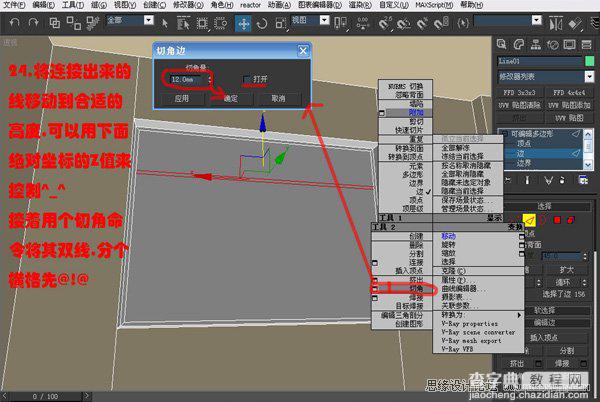The width and height of the screenshot is (600, 402).
Task: Activate the Select and Scale tool
Action: 280,23
